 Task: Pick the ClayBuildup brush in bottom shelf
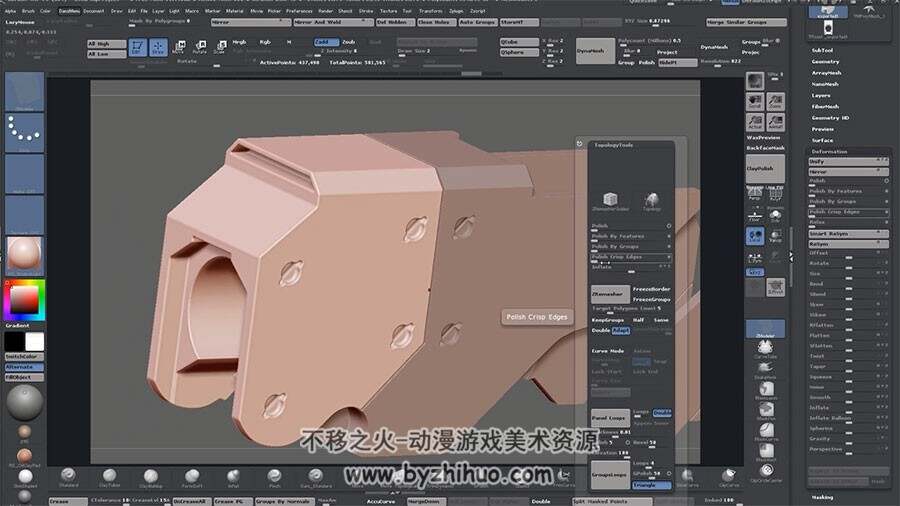pyautogui.click(x=151, y=477)
